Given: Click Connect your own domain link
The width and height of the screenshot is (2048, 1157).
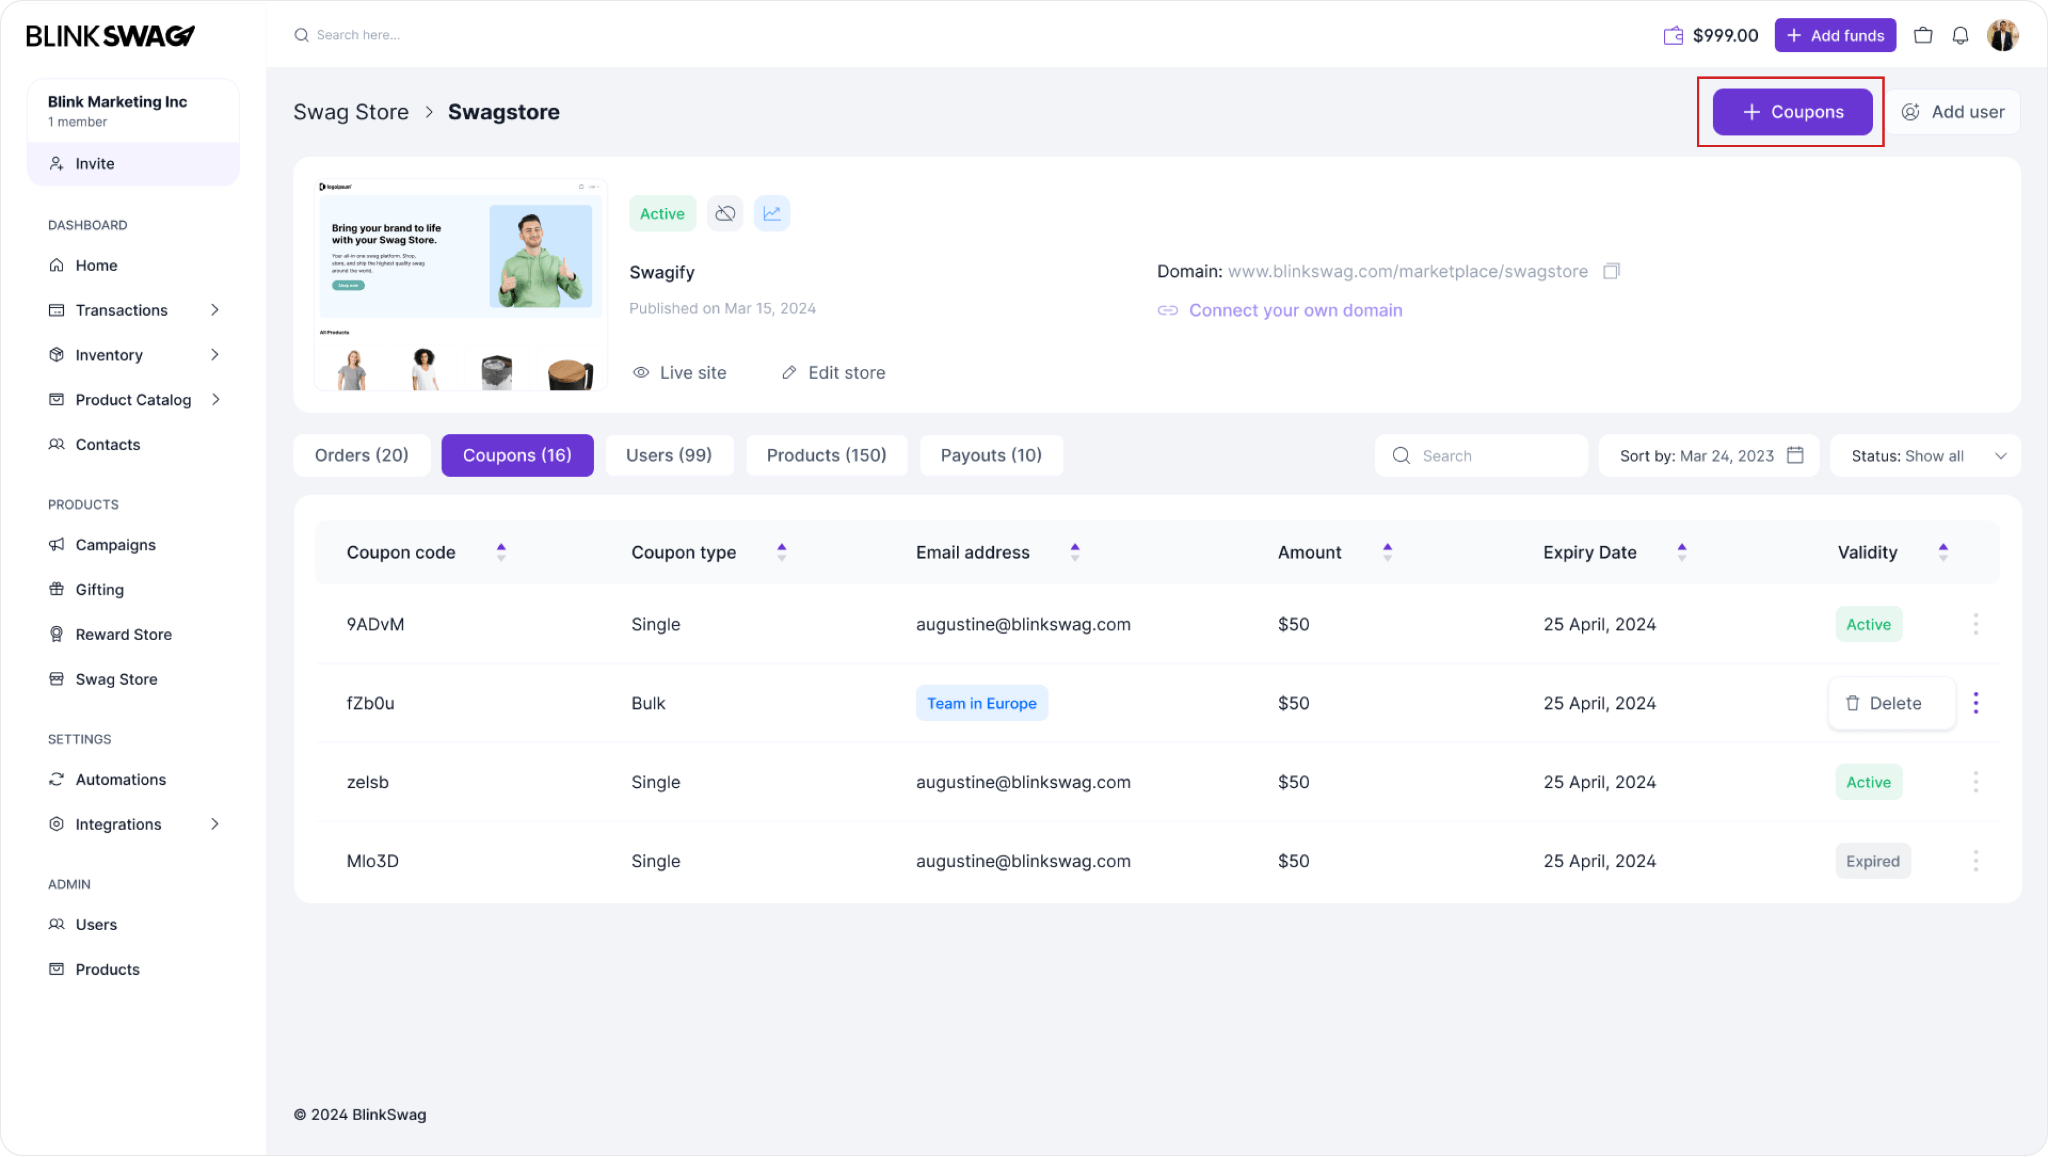Looking at the screenshot, I should [1280, 310].
